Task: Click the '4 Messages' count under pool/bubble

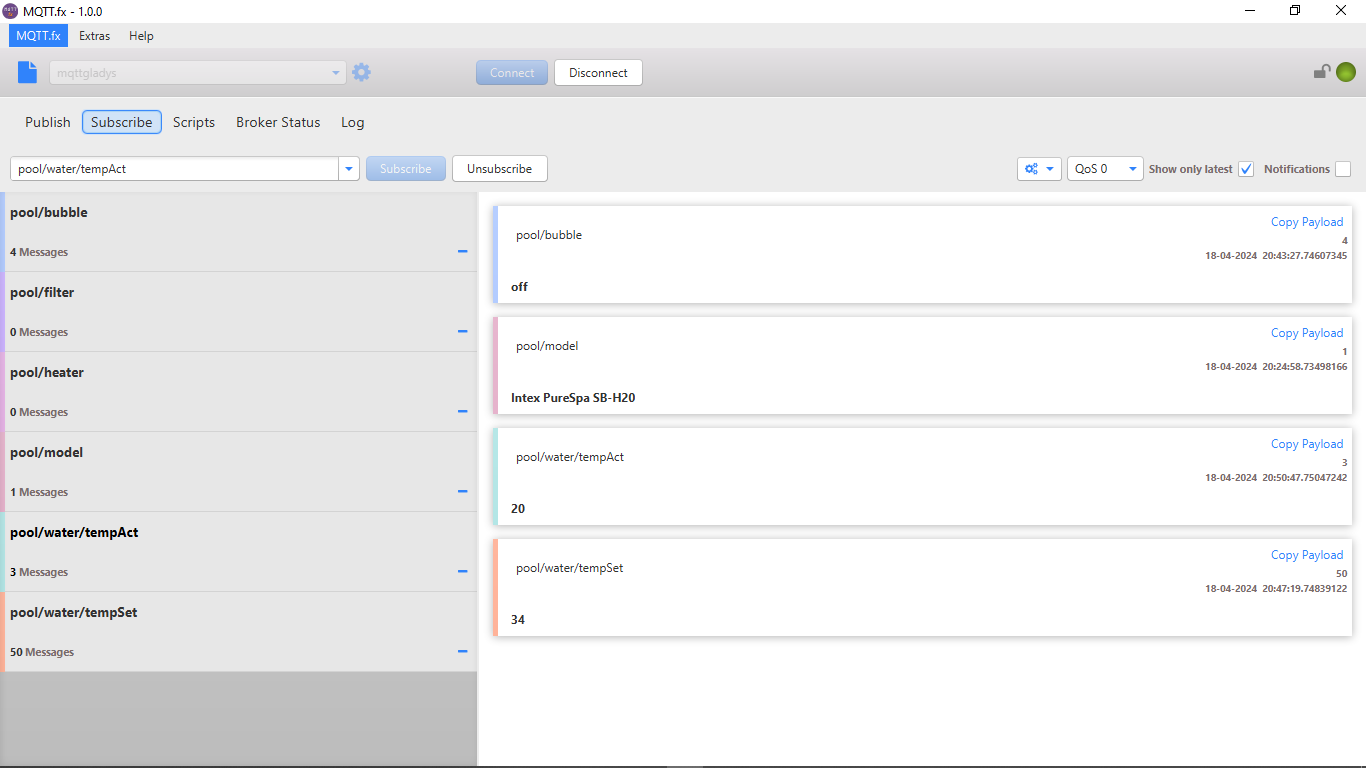Action: coord(39,252)
